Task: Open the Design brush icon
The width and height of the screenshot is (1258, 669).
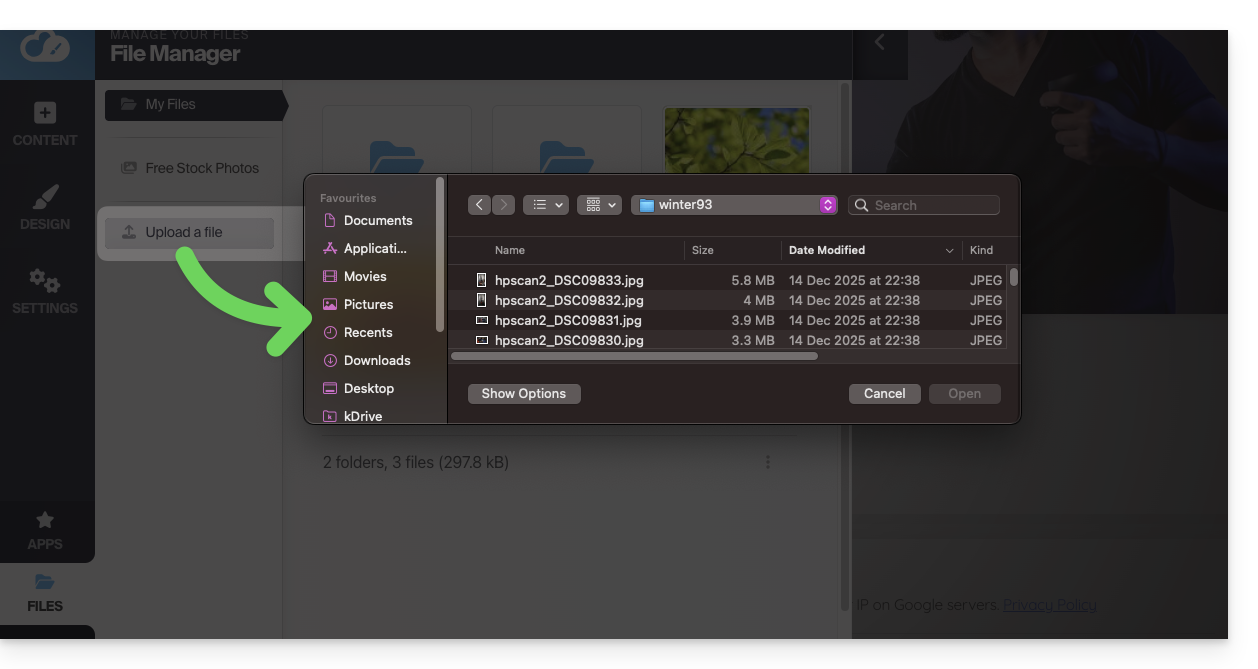Action: [x=45, y=197]
